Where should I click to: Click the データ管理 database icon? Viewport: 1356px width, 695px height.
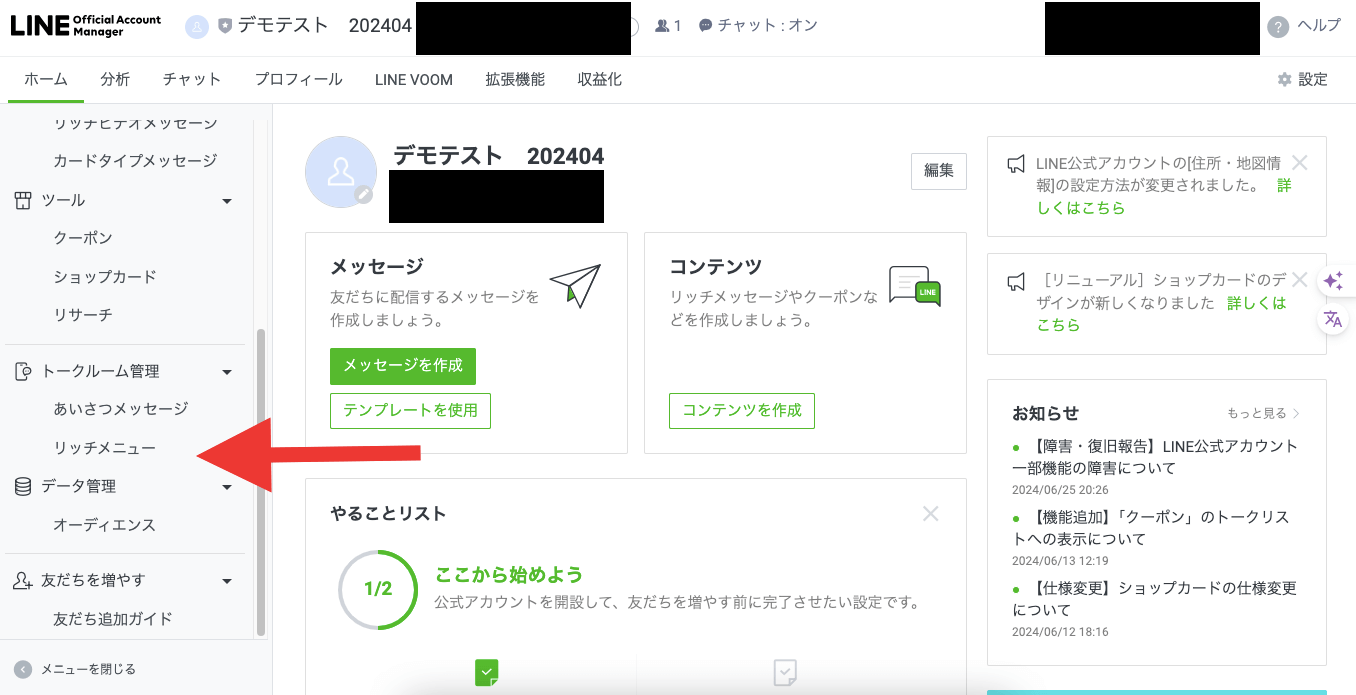coord(23,486)
